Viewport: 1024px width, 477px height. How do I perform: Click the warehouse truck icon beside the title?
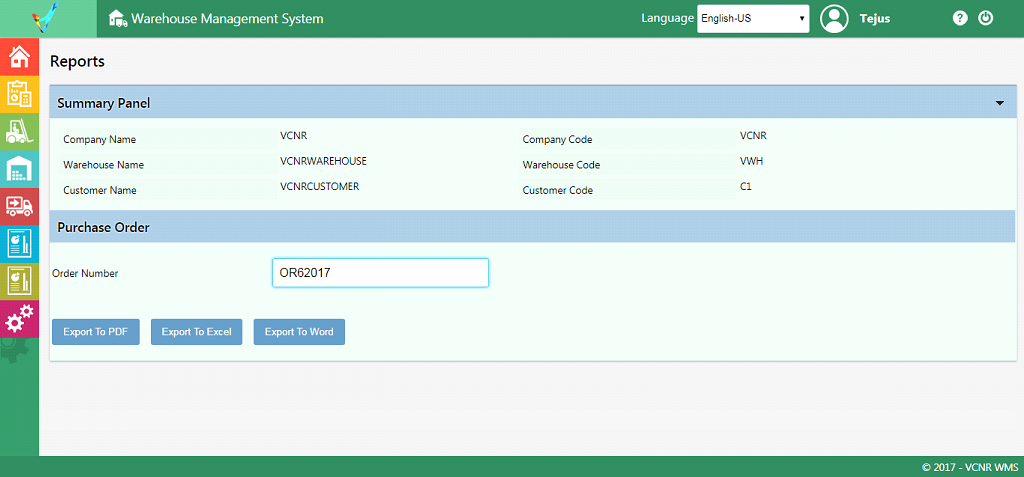(118, 18)
